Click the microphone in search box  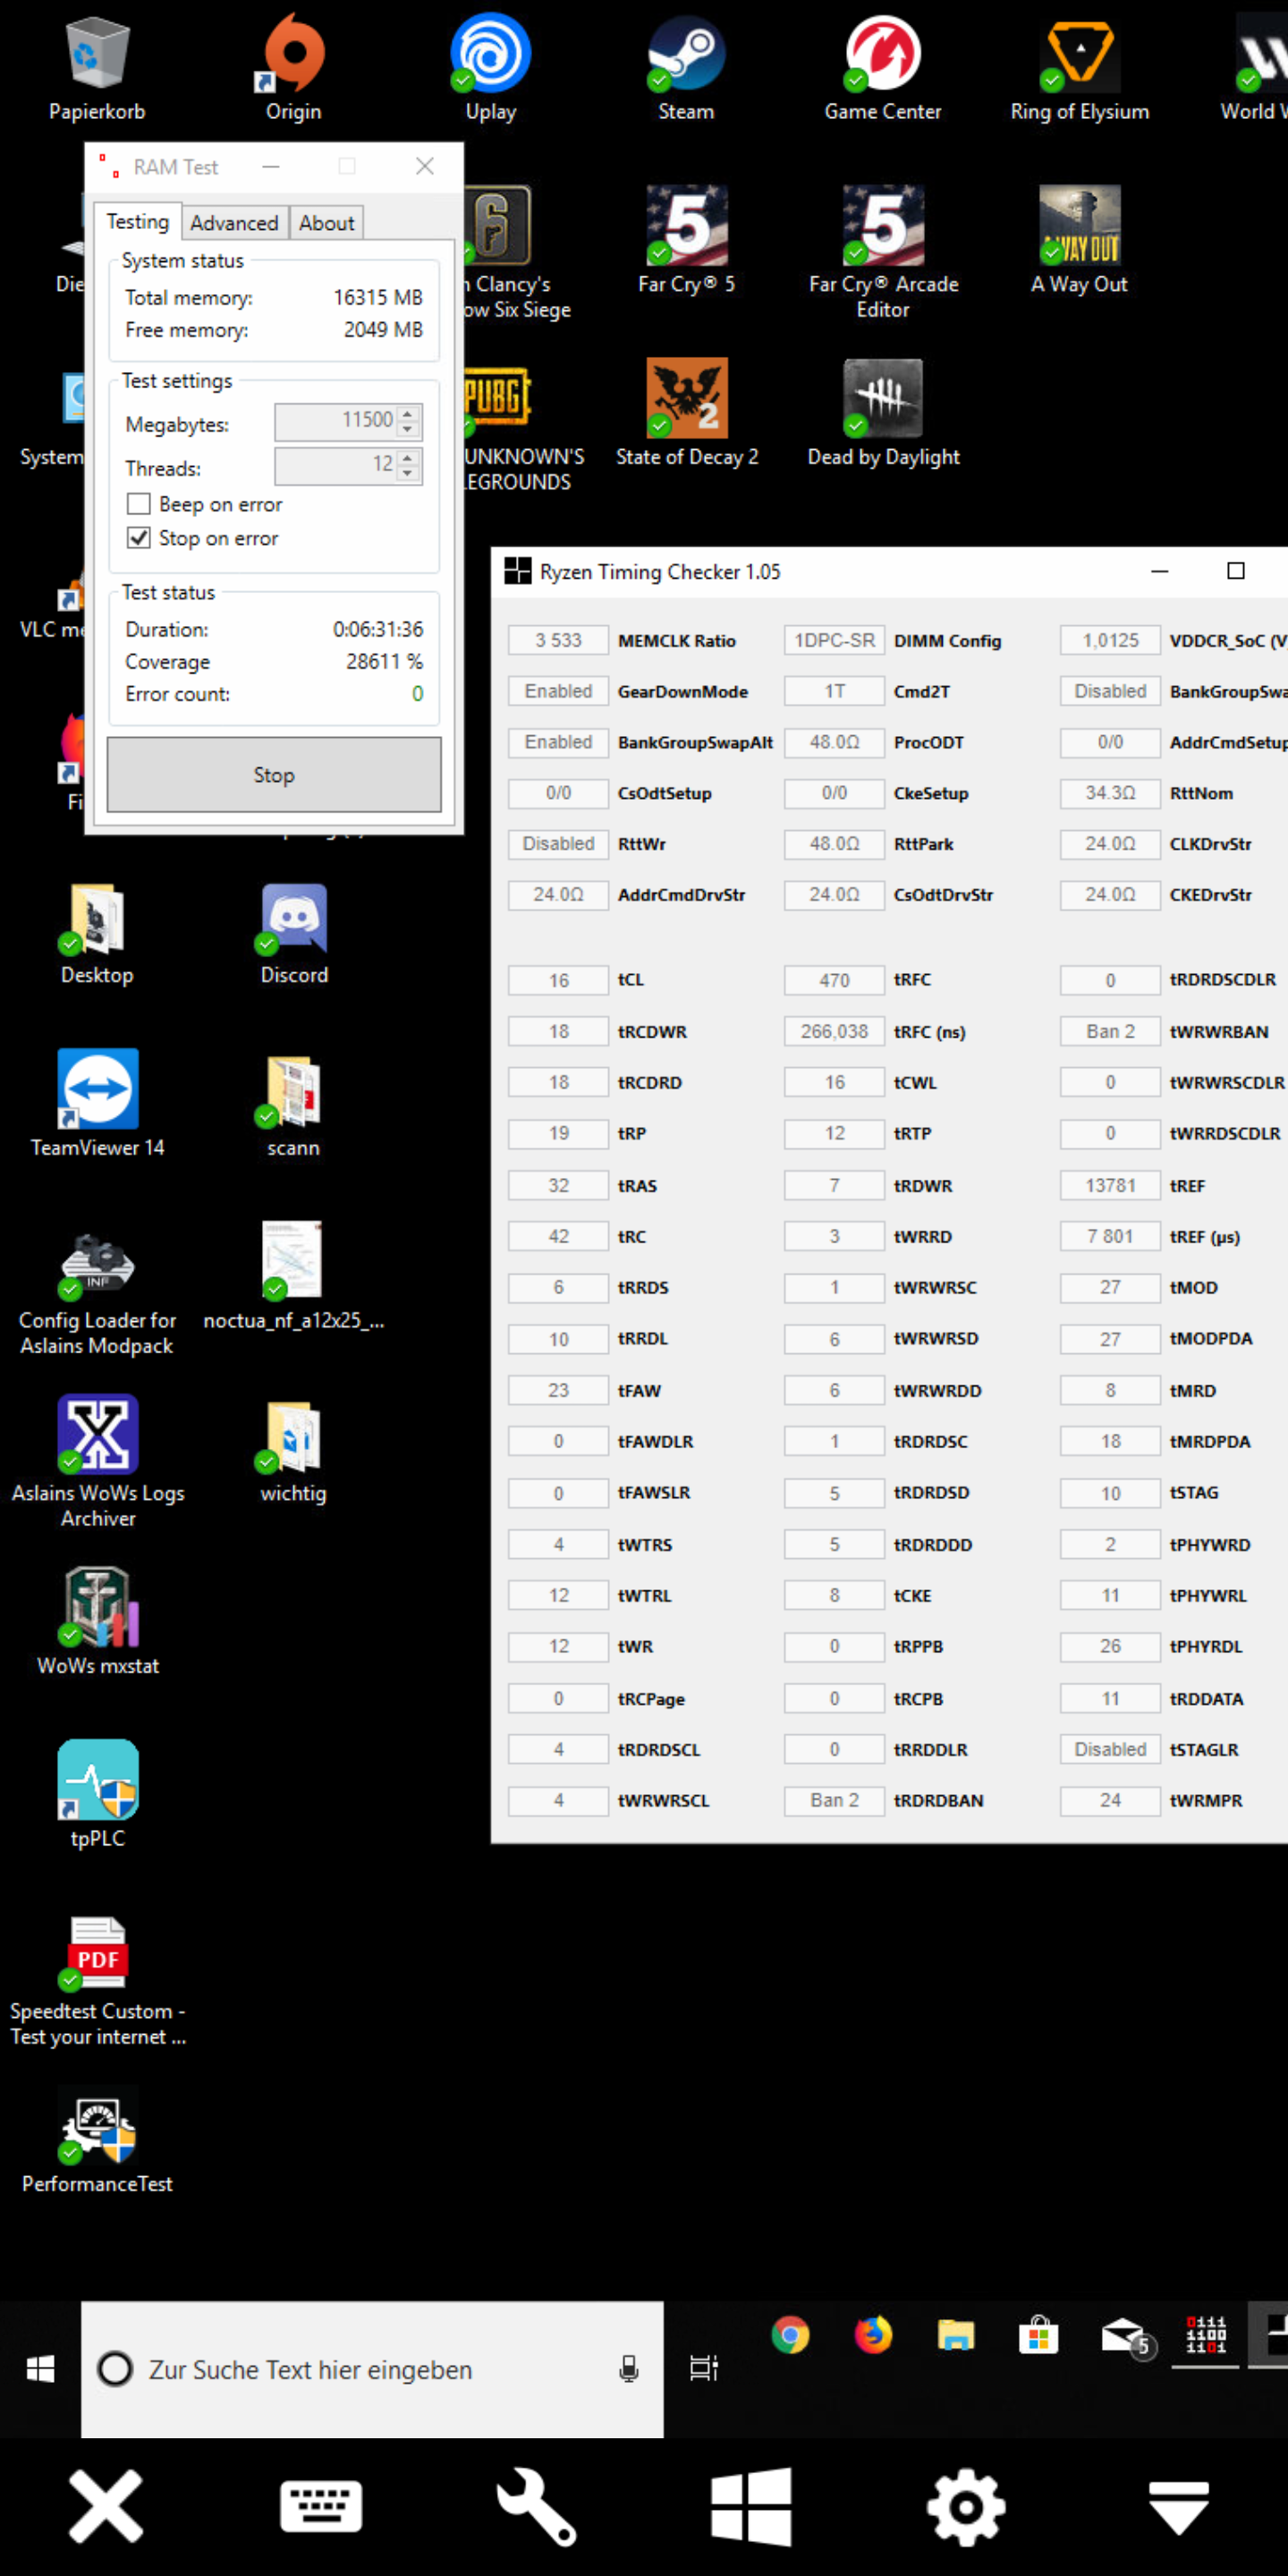629,2368
